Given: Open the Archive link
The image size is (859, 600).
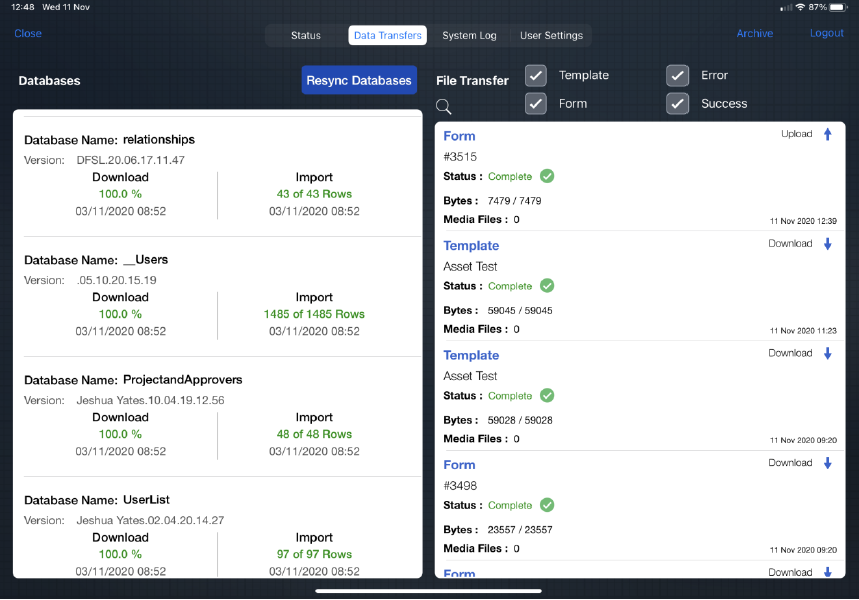Looking at the screenshot, I should point(754,34).
